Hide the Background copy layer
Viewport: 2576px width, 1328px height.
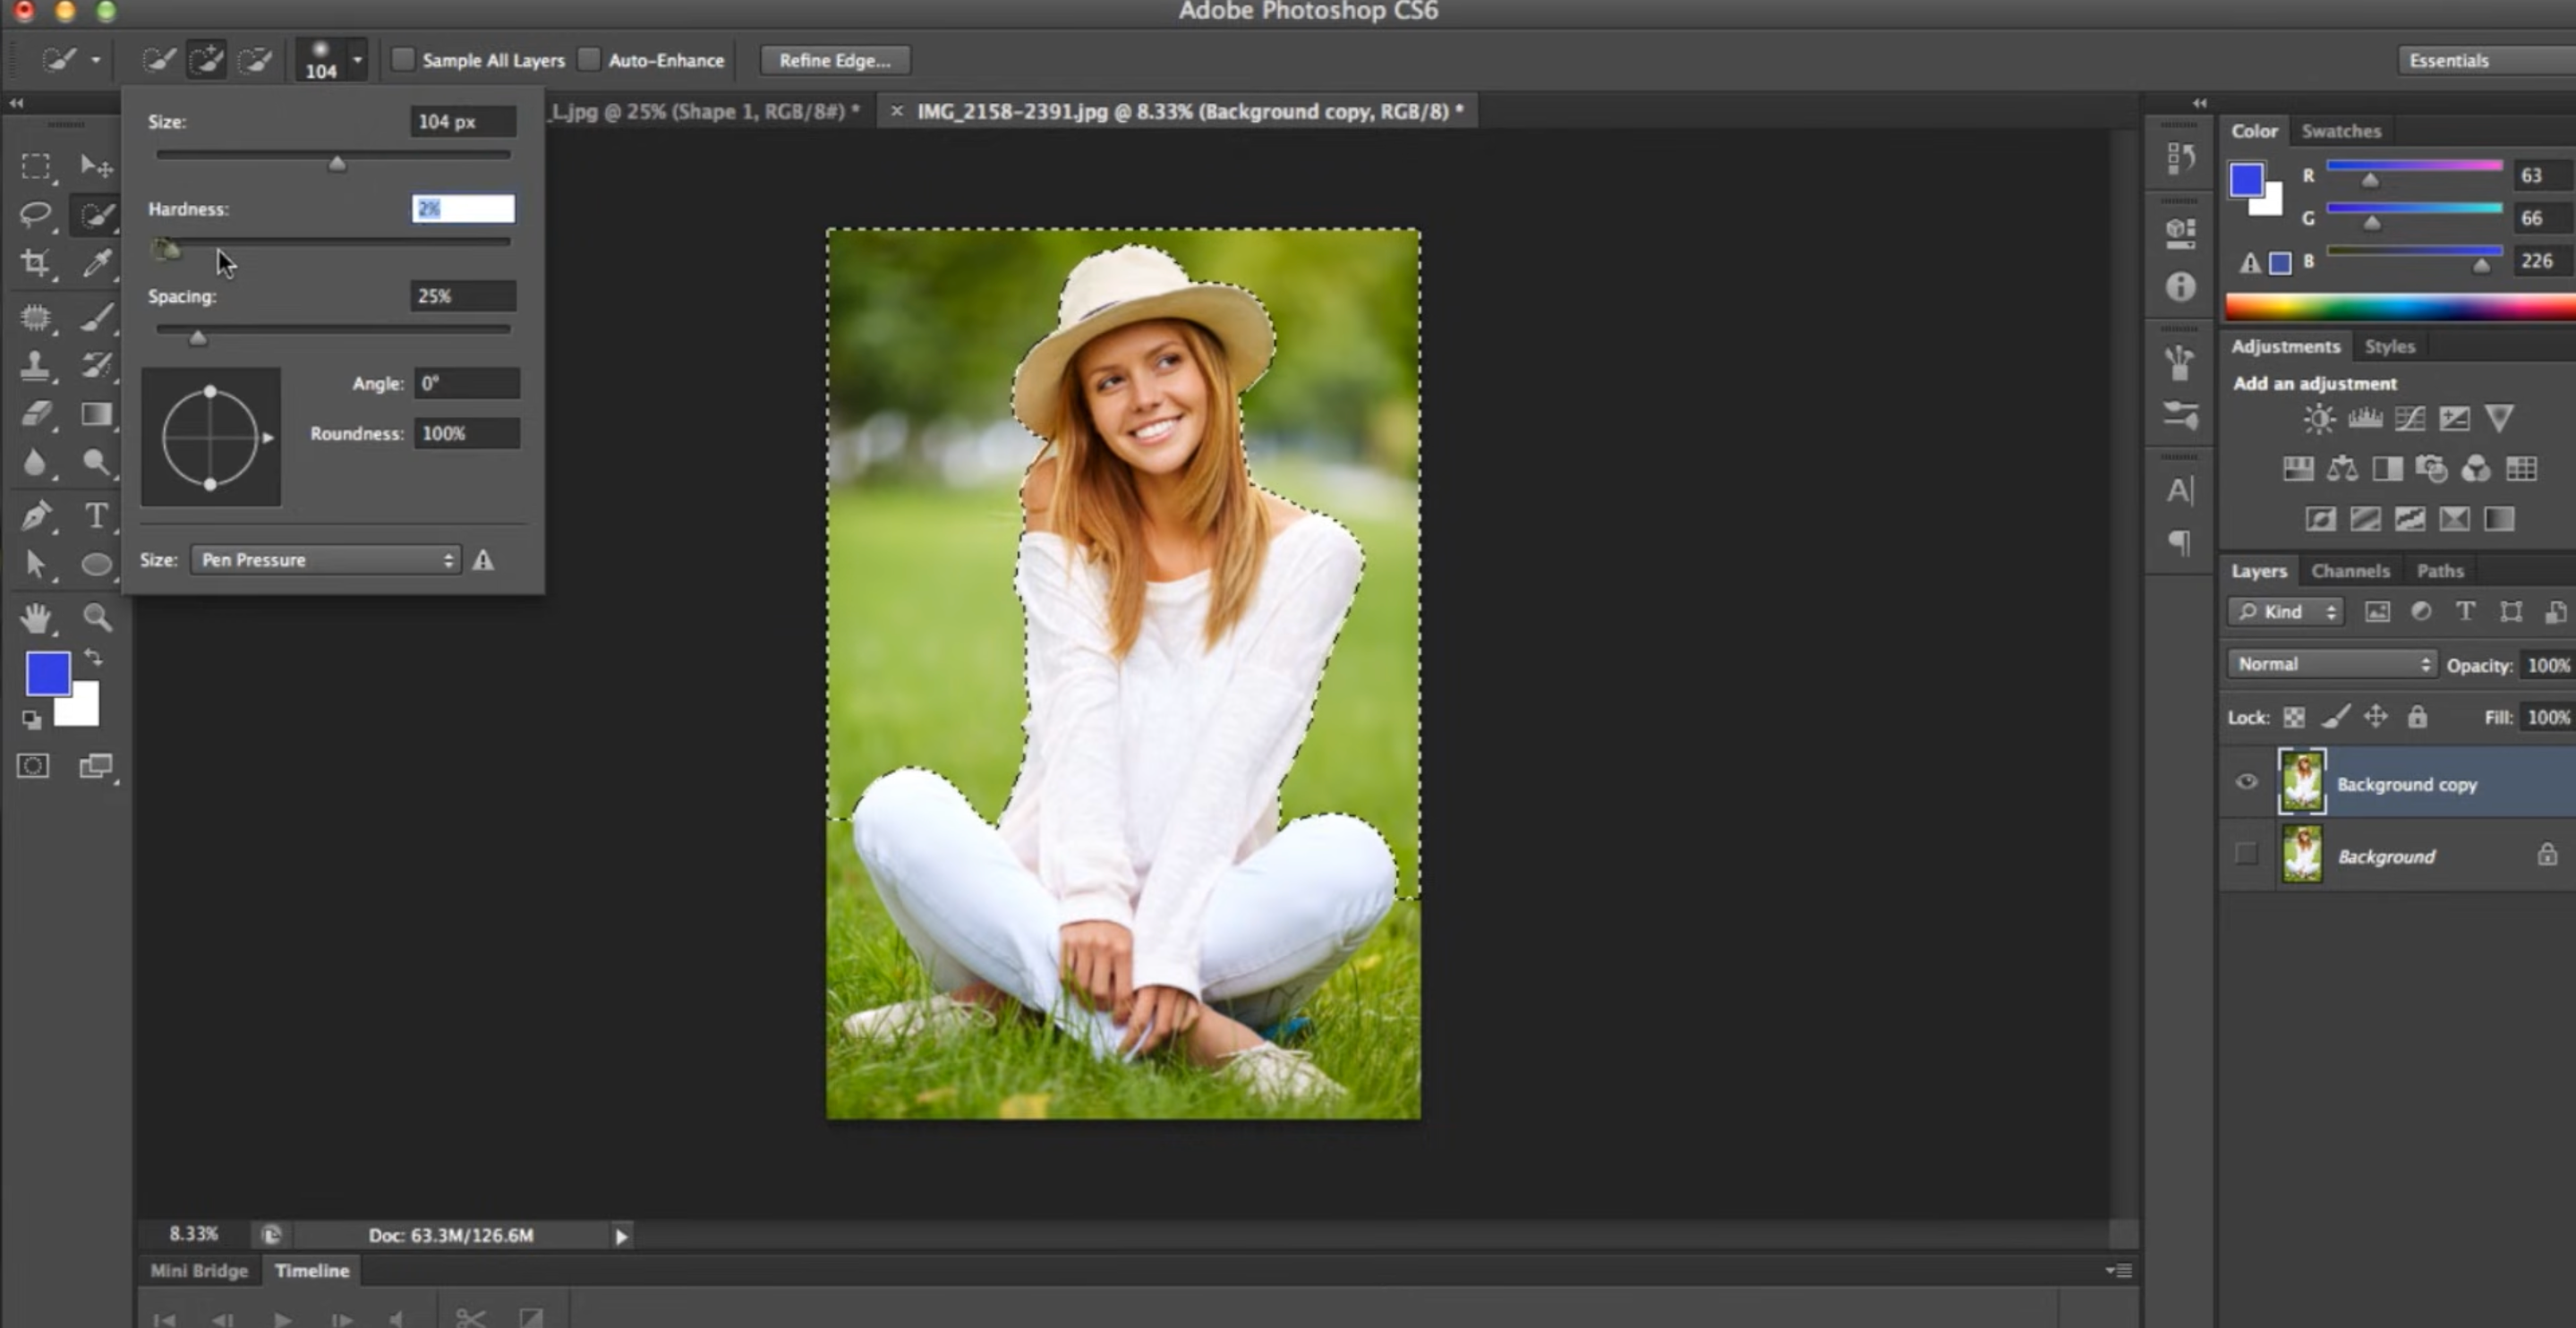pyautogui.click(x=2246, y=782)
